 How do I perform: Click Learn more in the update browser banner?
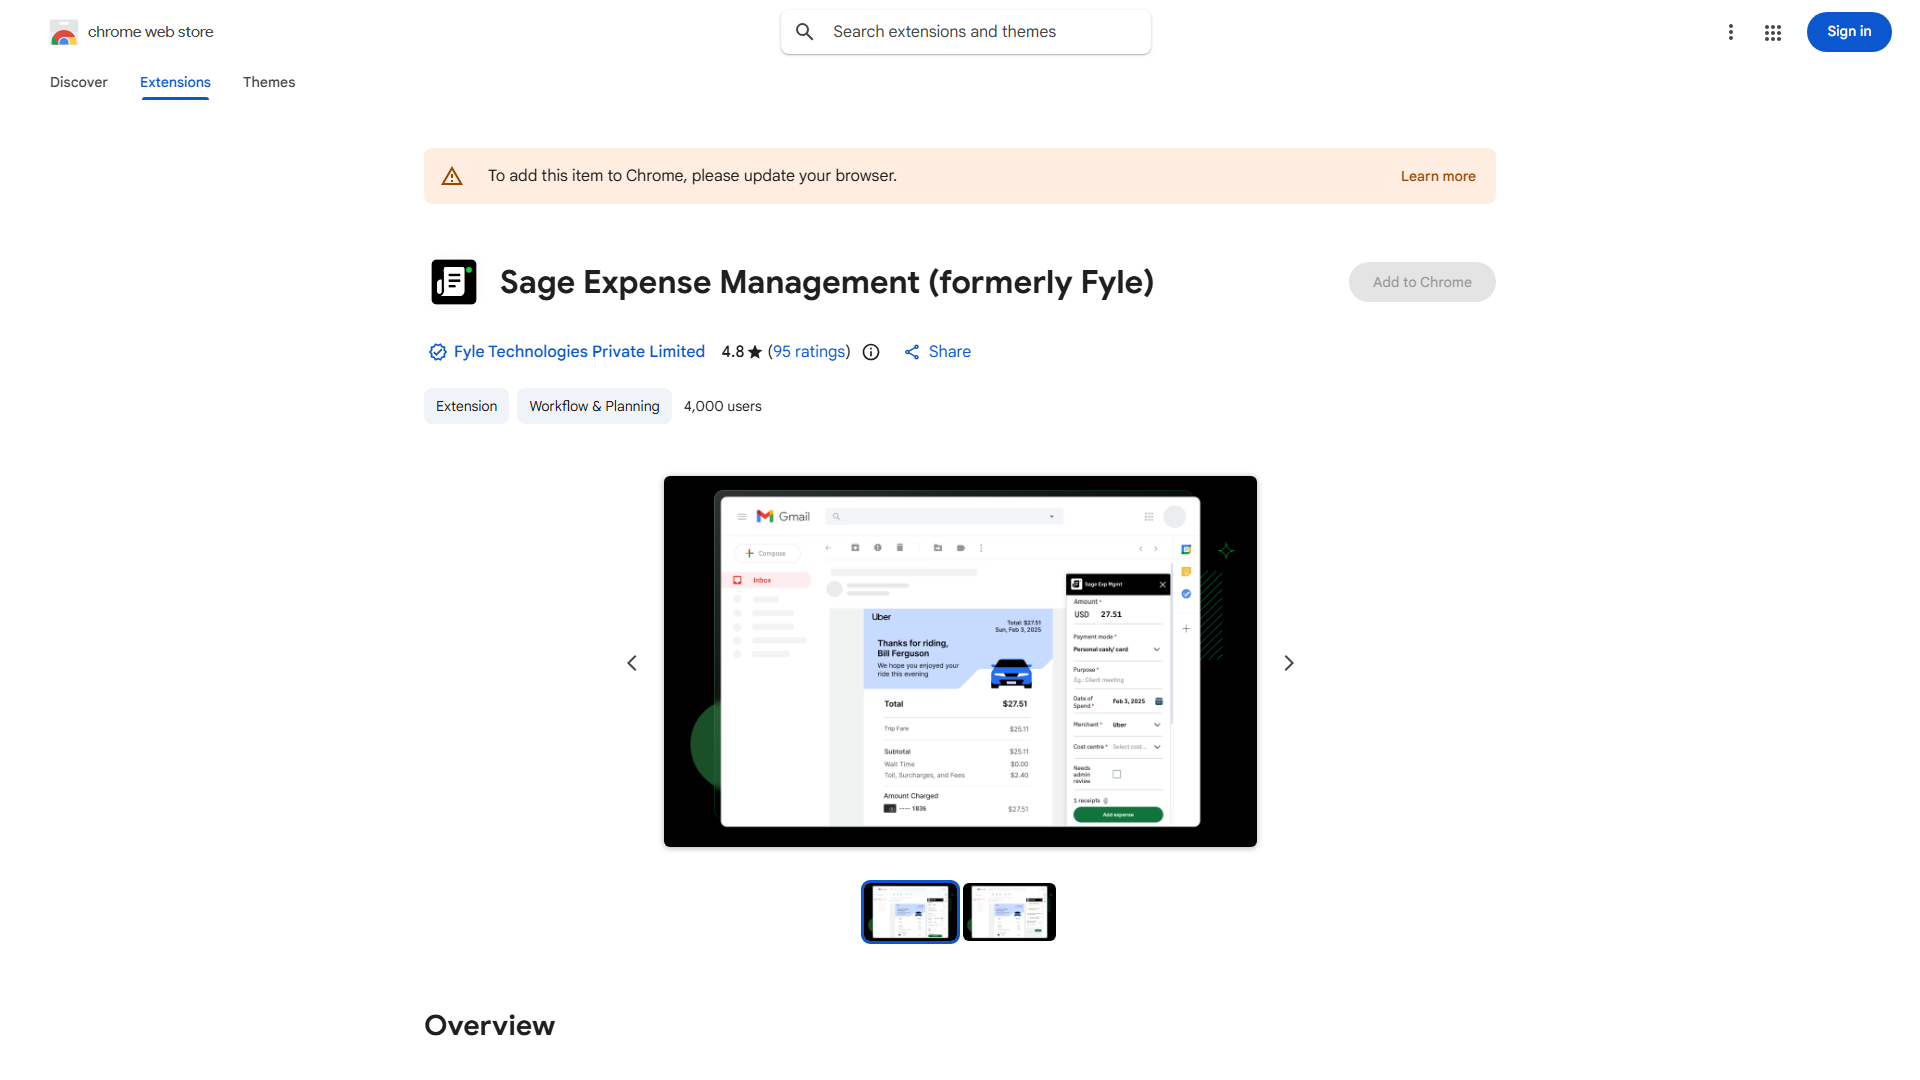pyautogui.click(x=1437, y=175)
